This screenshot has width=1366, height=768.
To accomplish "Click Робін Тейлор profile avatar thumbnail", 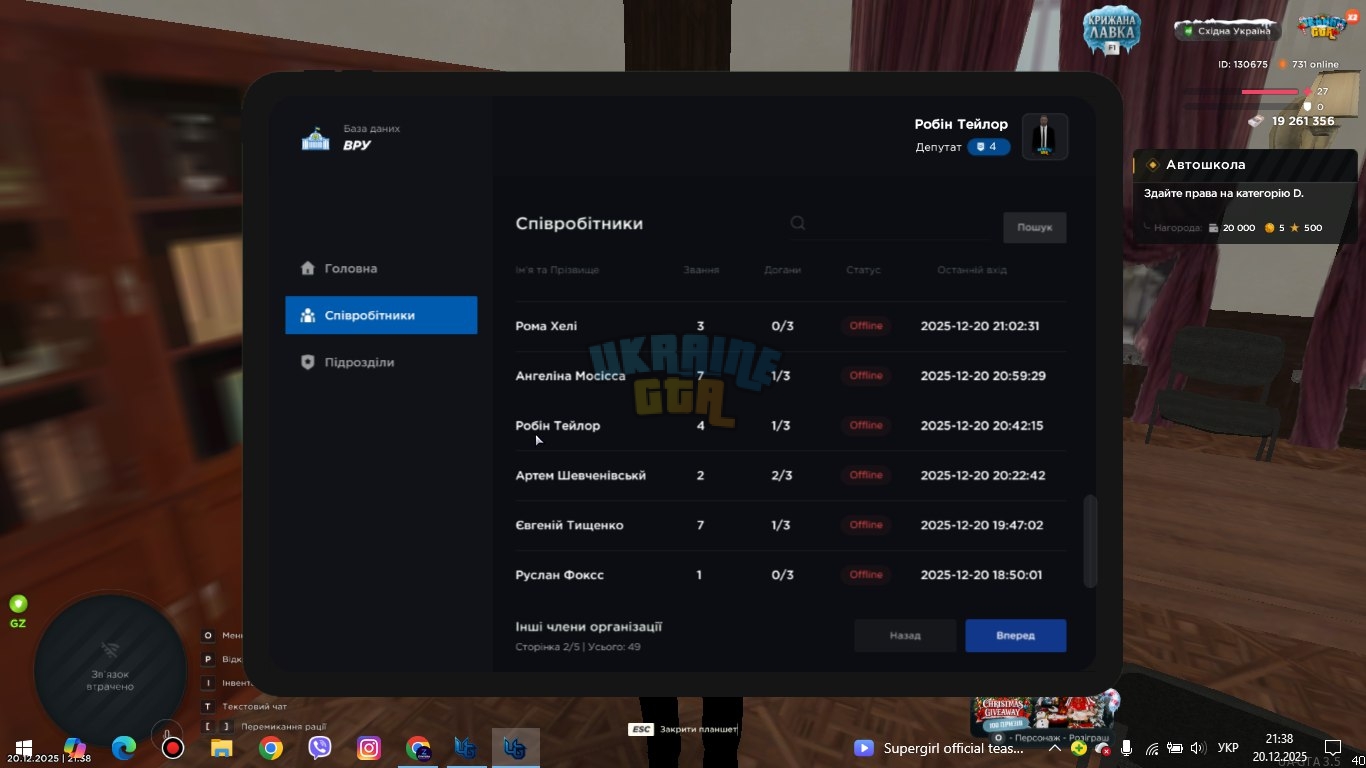I will (x=1044, y=136).
